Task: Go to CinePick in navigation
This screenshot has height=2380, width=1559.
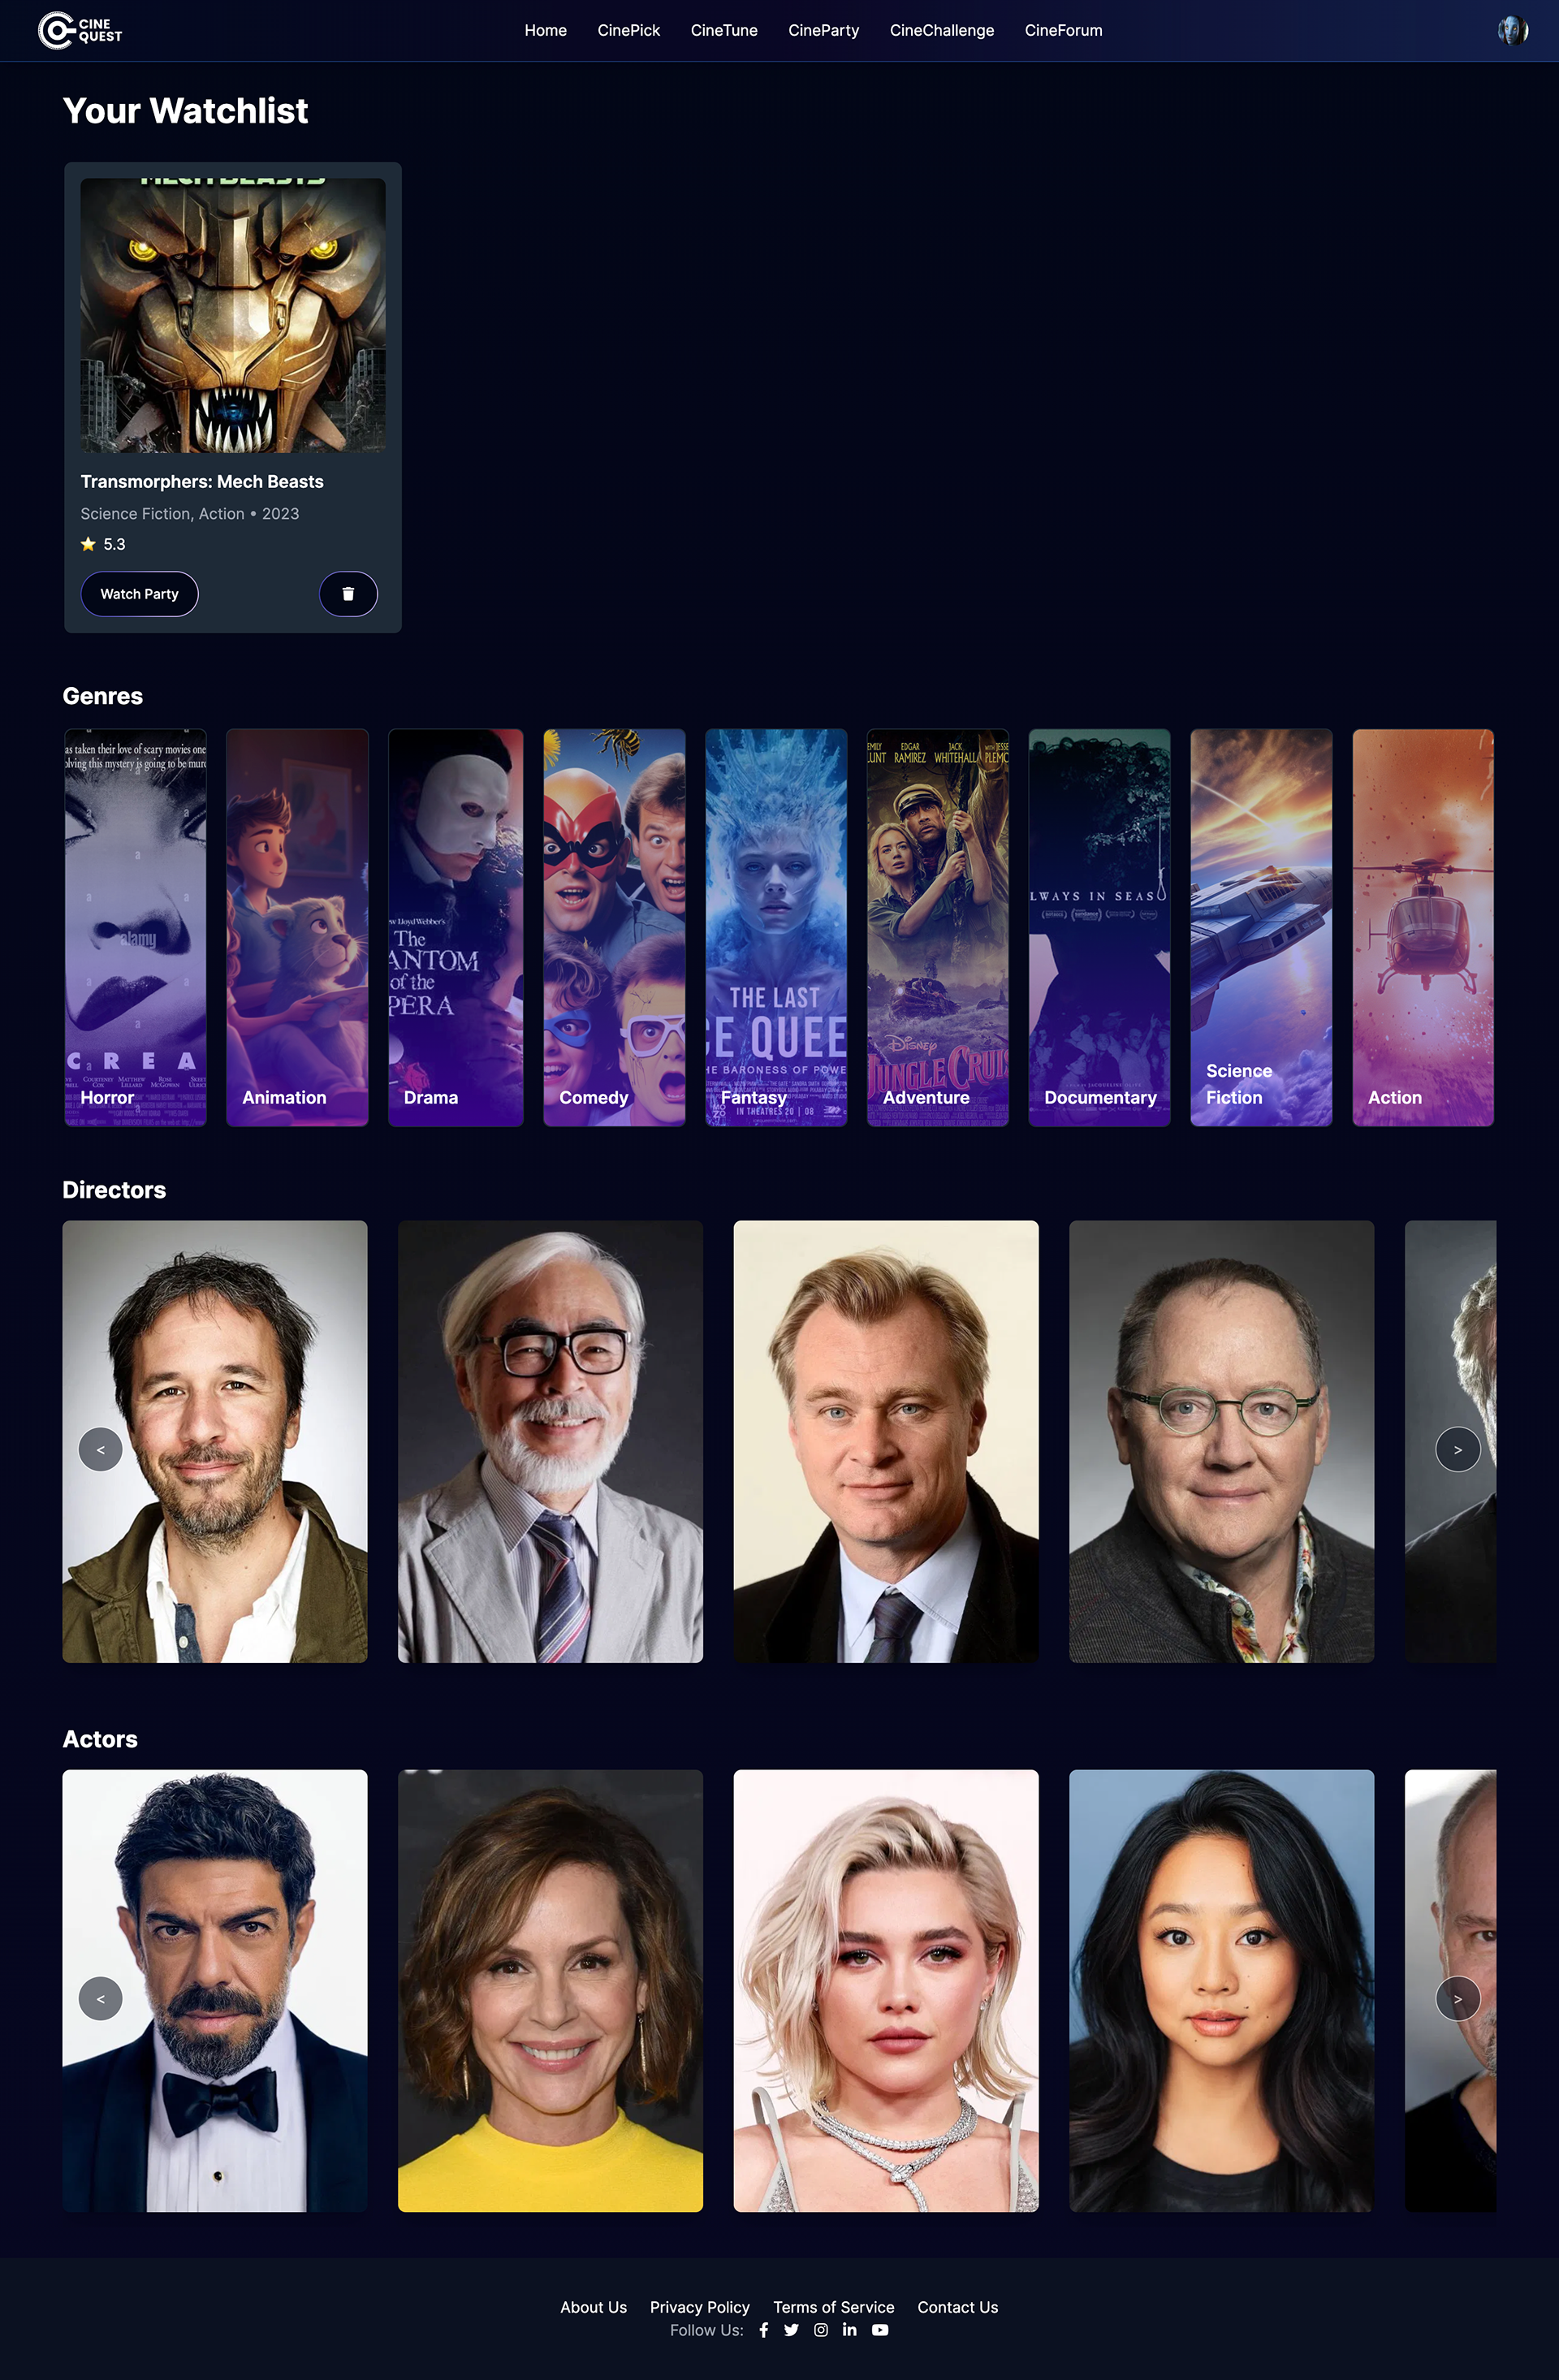Action: (x=628, y=30)
